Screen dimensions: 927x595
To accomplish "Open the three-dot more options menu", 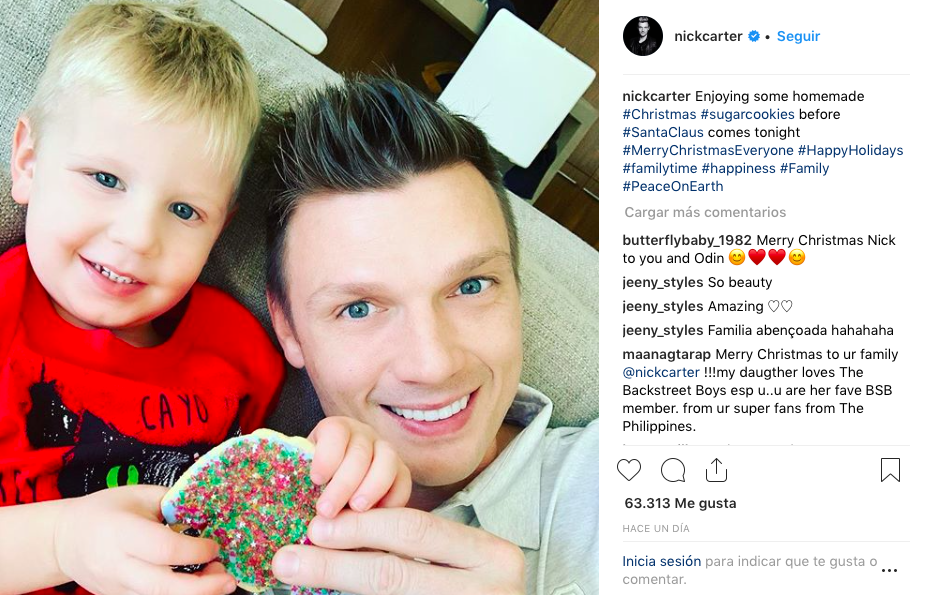I will click(x=889, y=571).
